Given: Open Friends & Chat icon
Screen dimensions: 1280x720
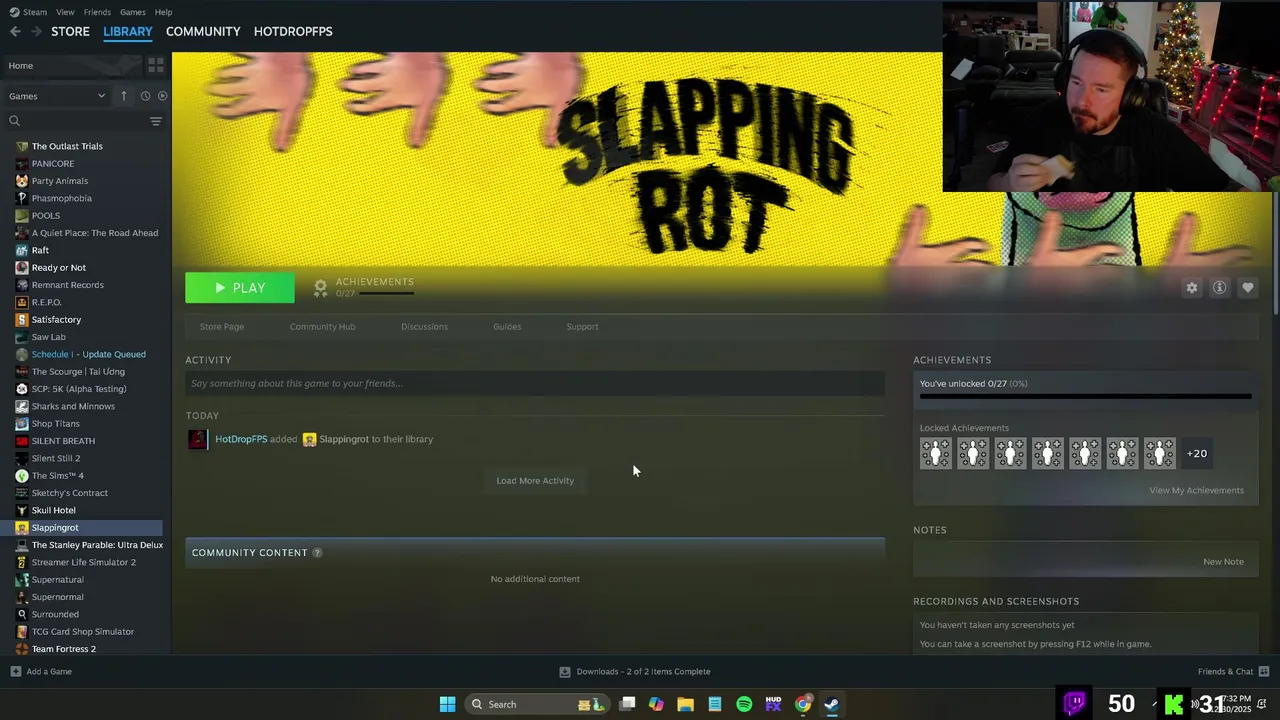Looking at the screenshot, I should (1264, 672).
